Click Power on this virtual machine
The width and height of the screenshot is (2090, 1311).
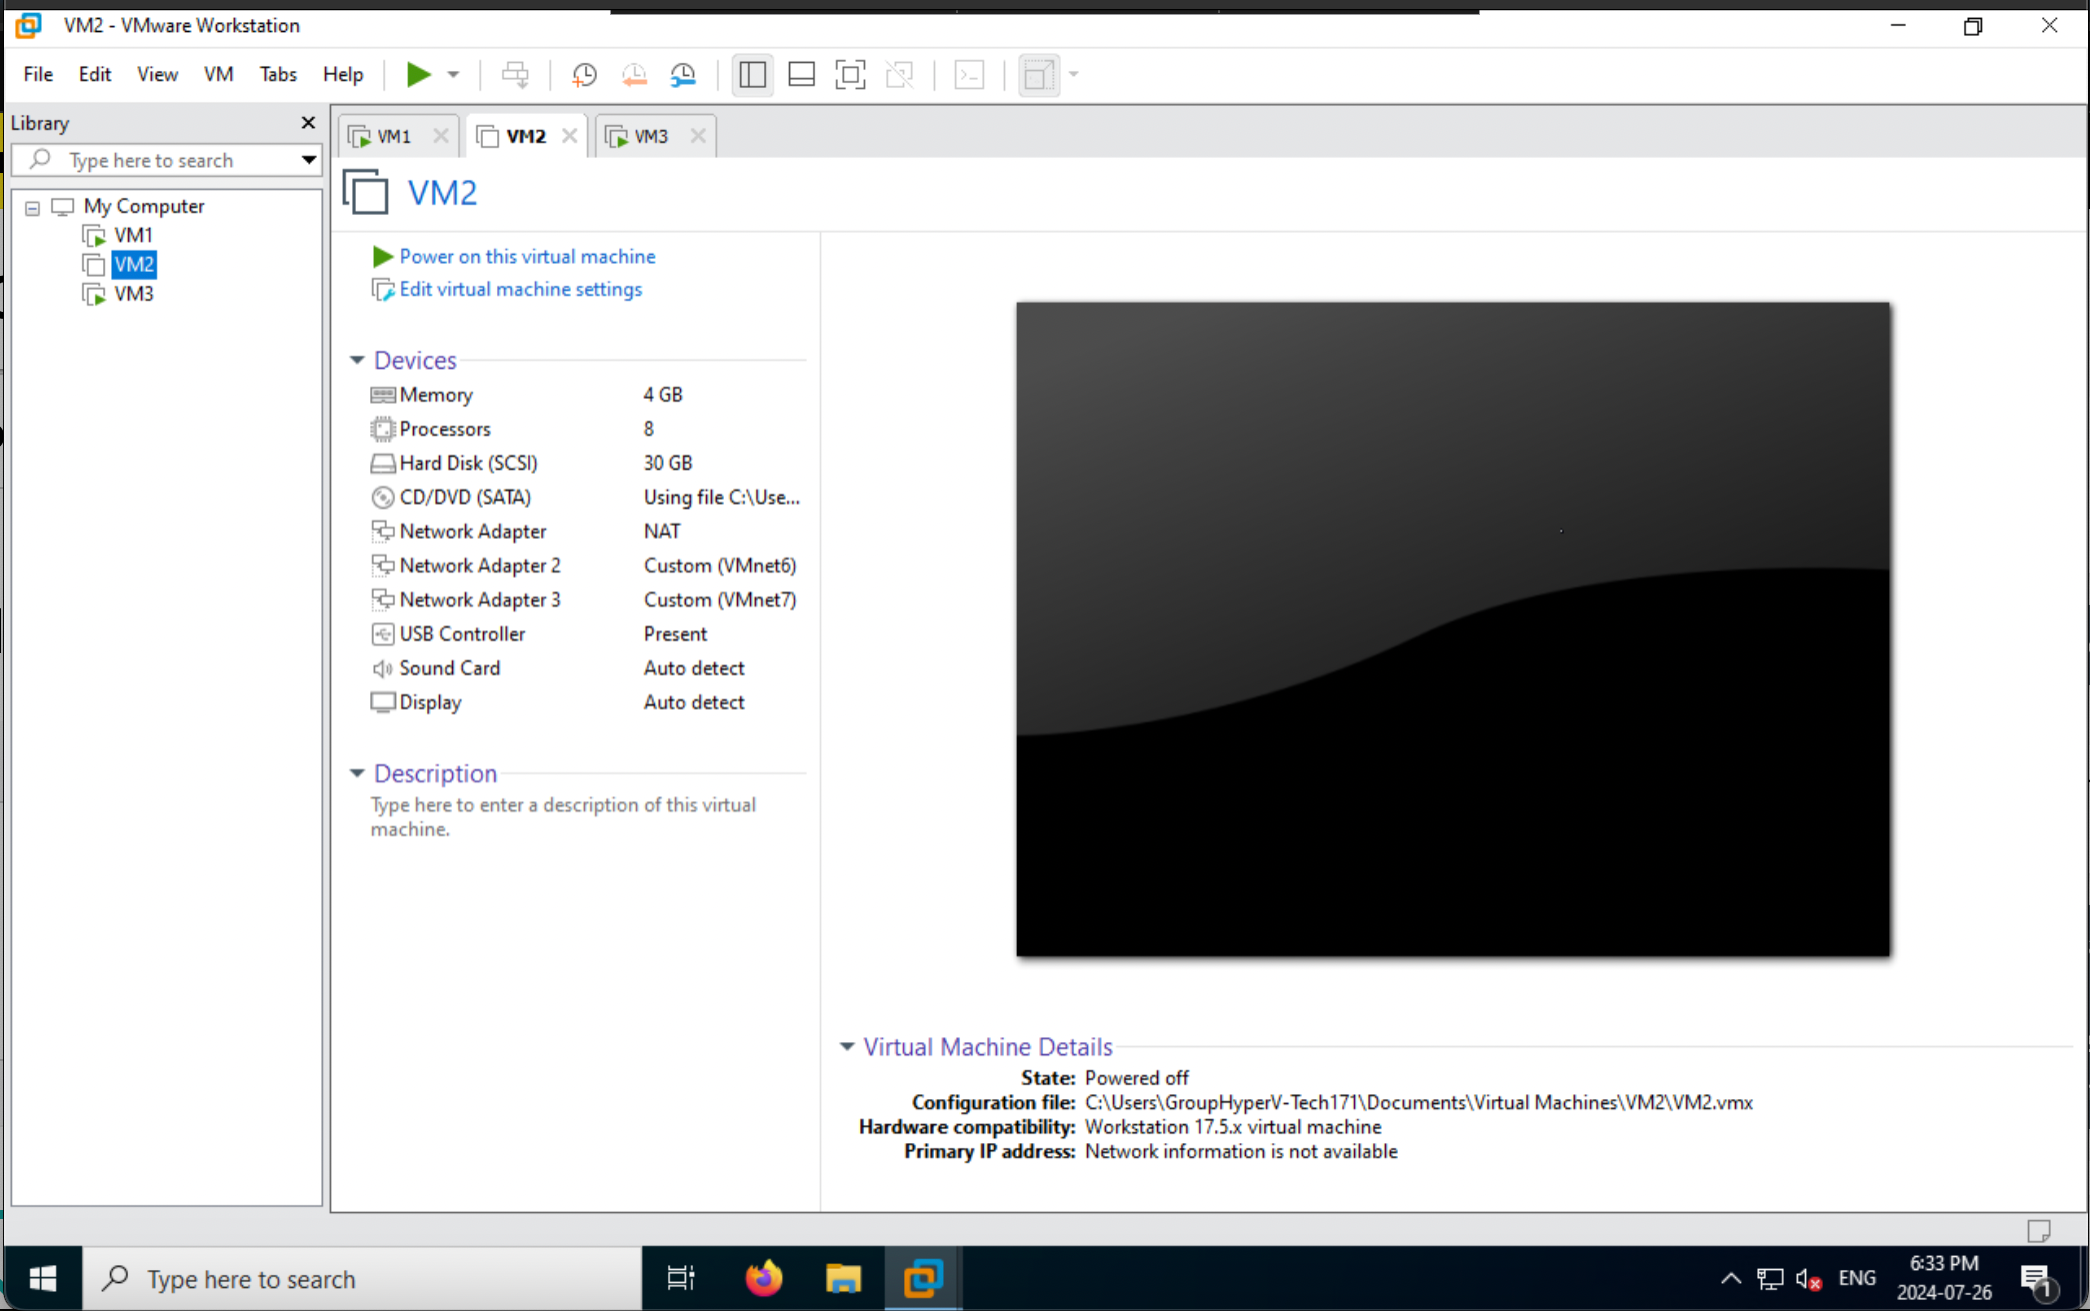(527, 256)
